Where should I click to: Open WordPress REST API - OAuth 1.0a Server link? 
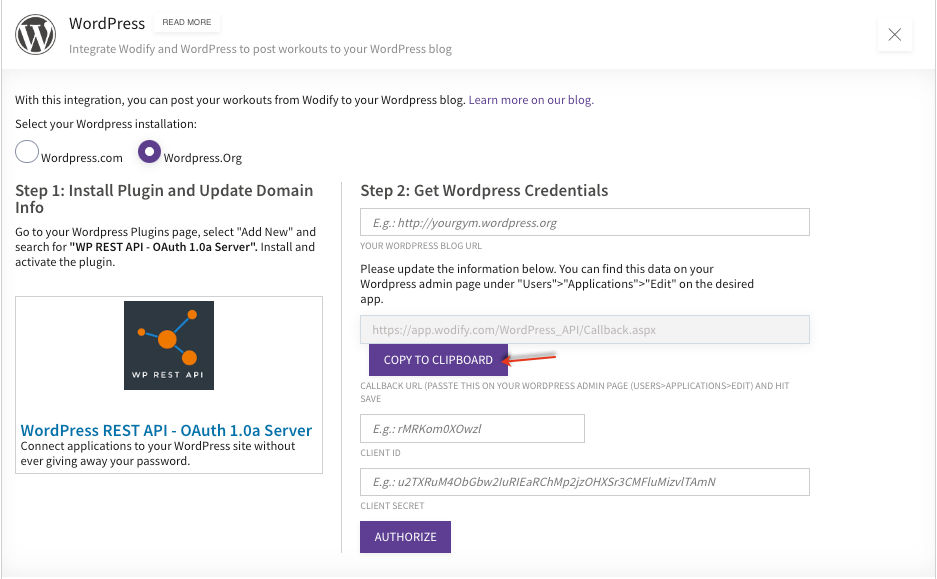(x=166, y=430)
